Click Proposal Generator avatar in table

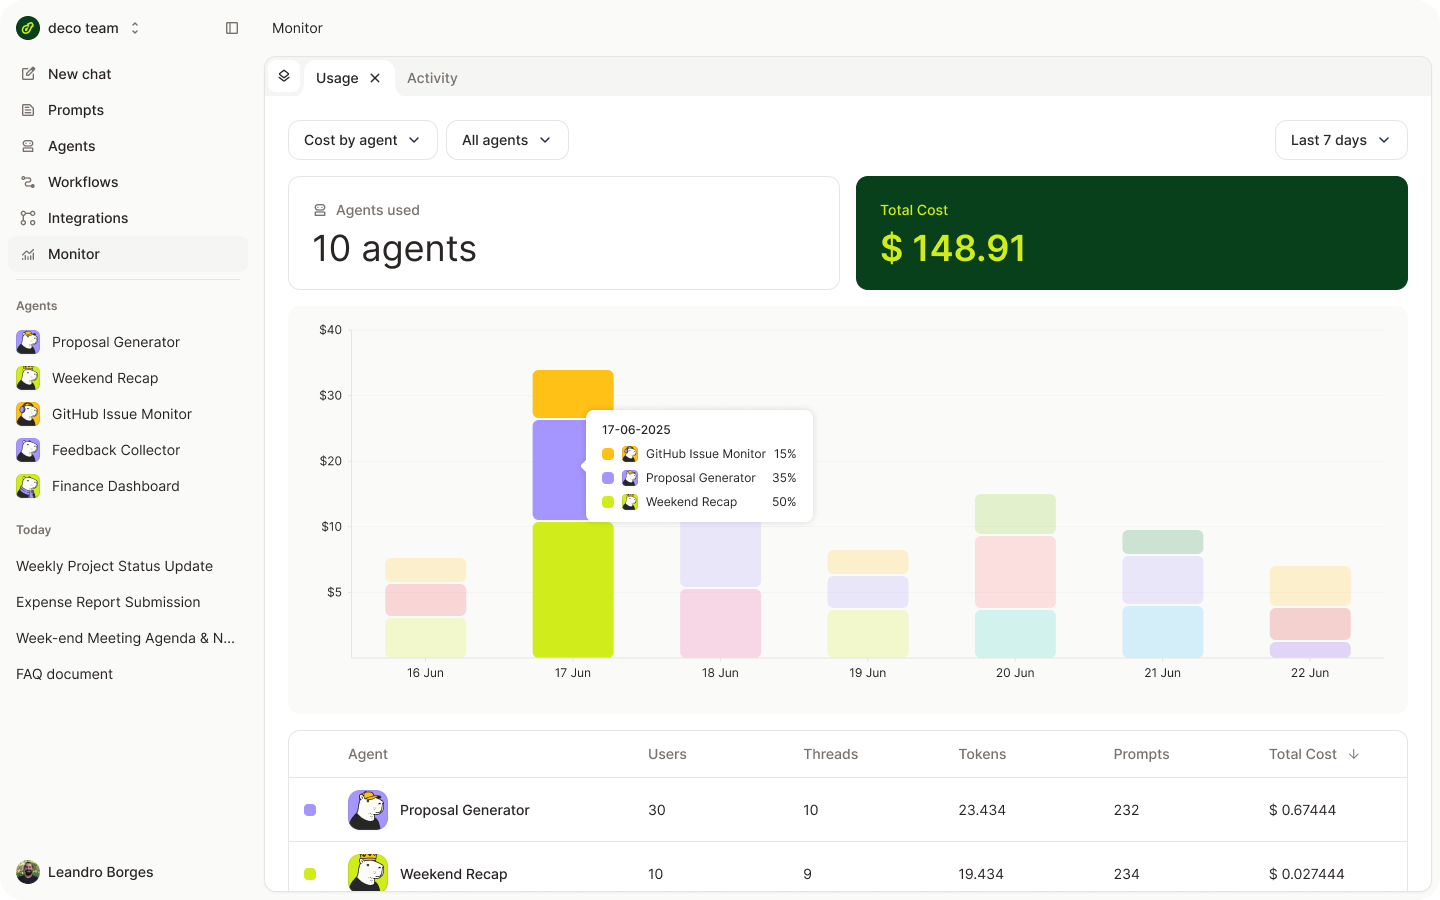click(x=368, y=810)
